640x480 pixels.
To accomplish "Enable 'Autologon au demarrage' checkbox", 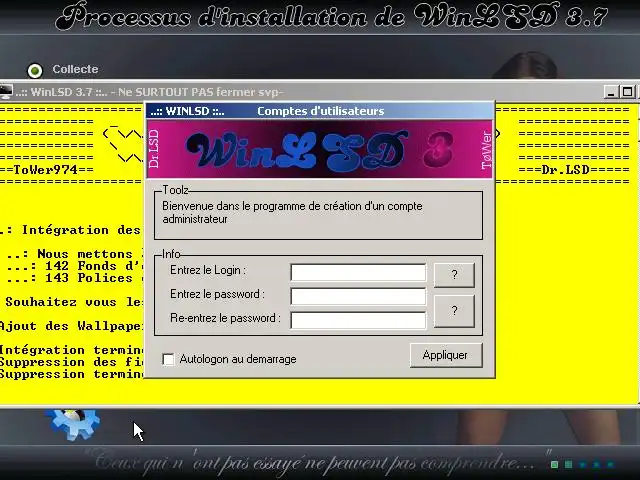I will (x=168, y=359).
